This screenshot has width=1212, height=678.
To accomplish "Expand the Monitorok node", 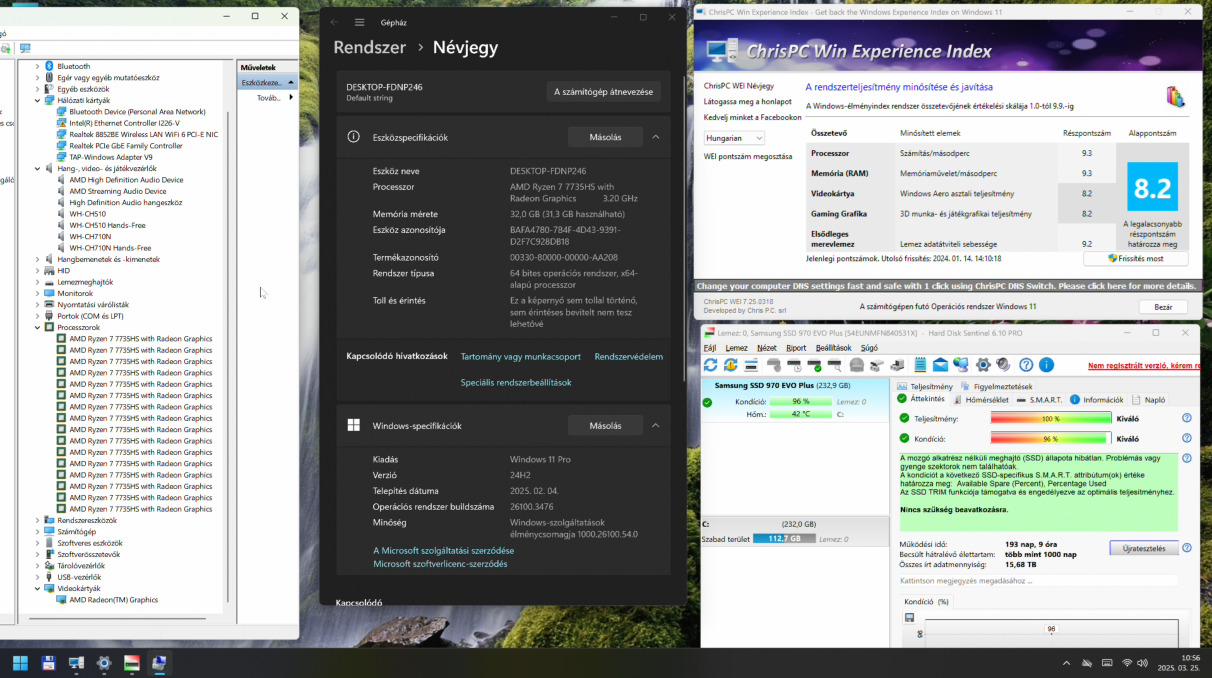I will [37, 293].
